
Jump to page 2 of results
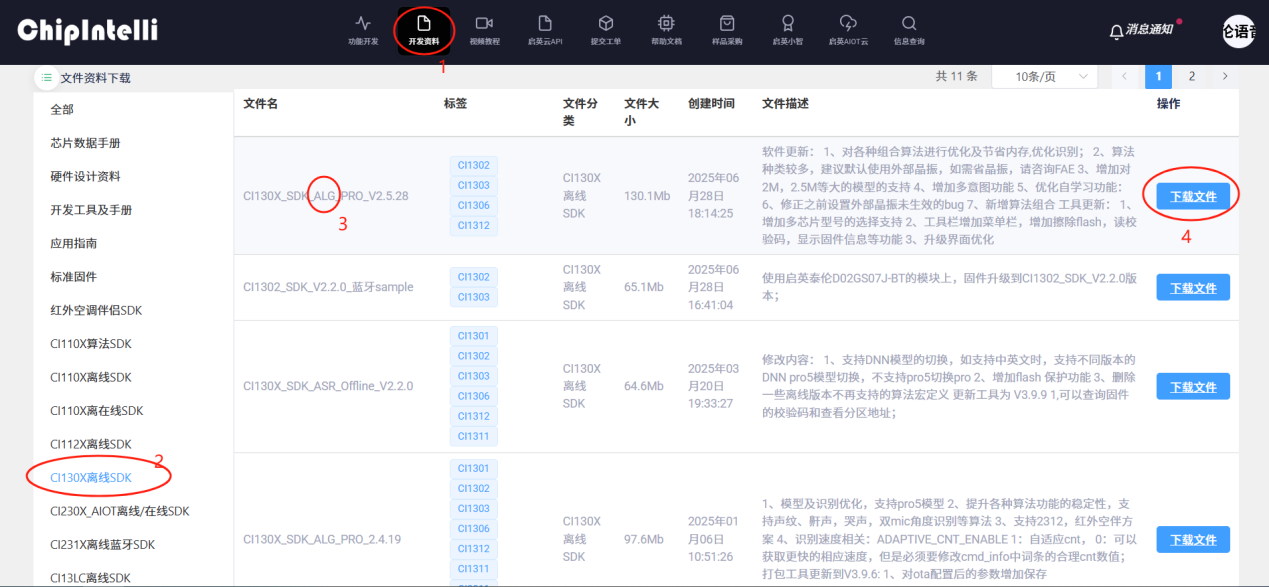tap(1191, 77)
